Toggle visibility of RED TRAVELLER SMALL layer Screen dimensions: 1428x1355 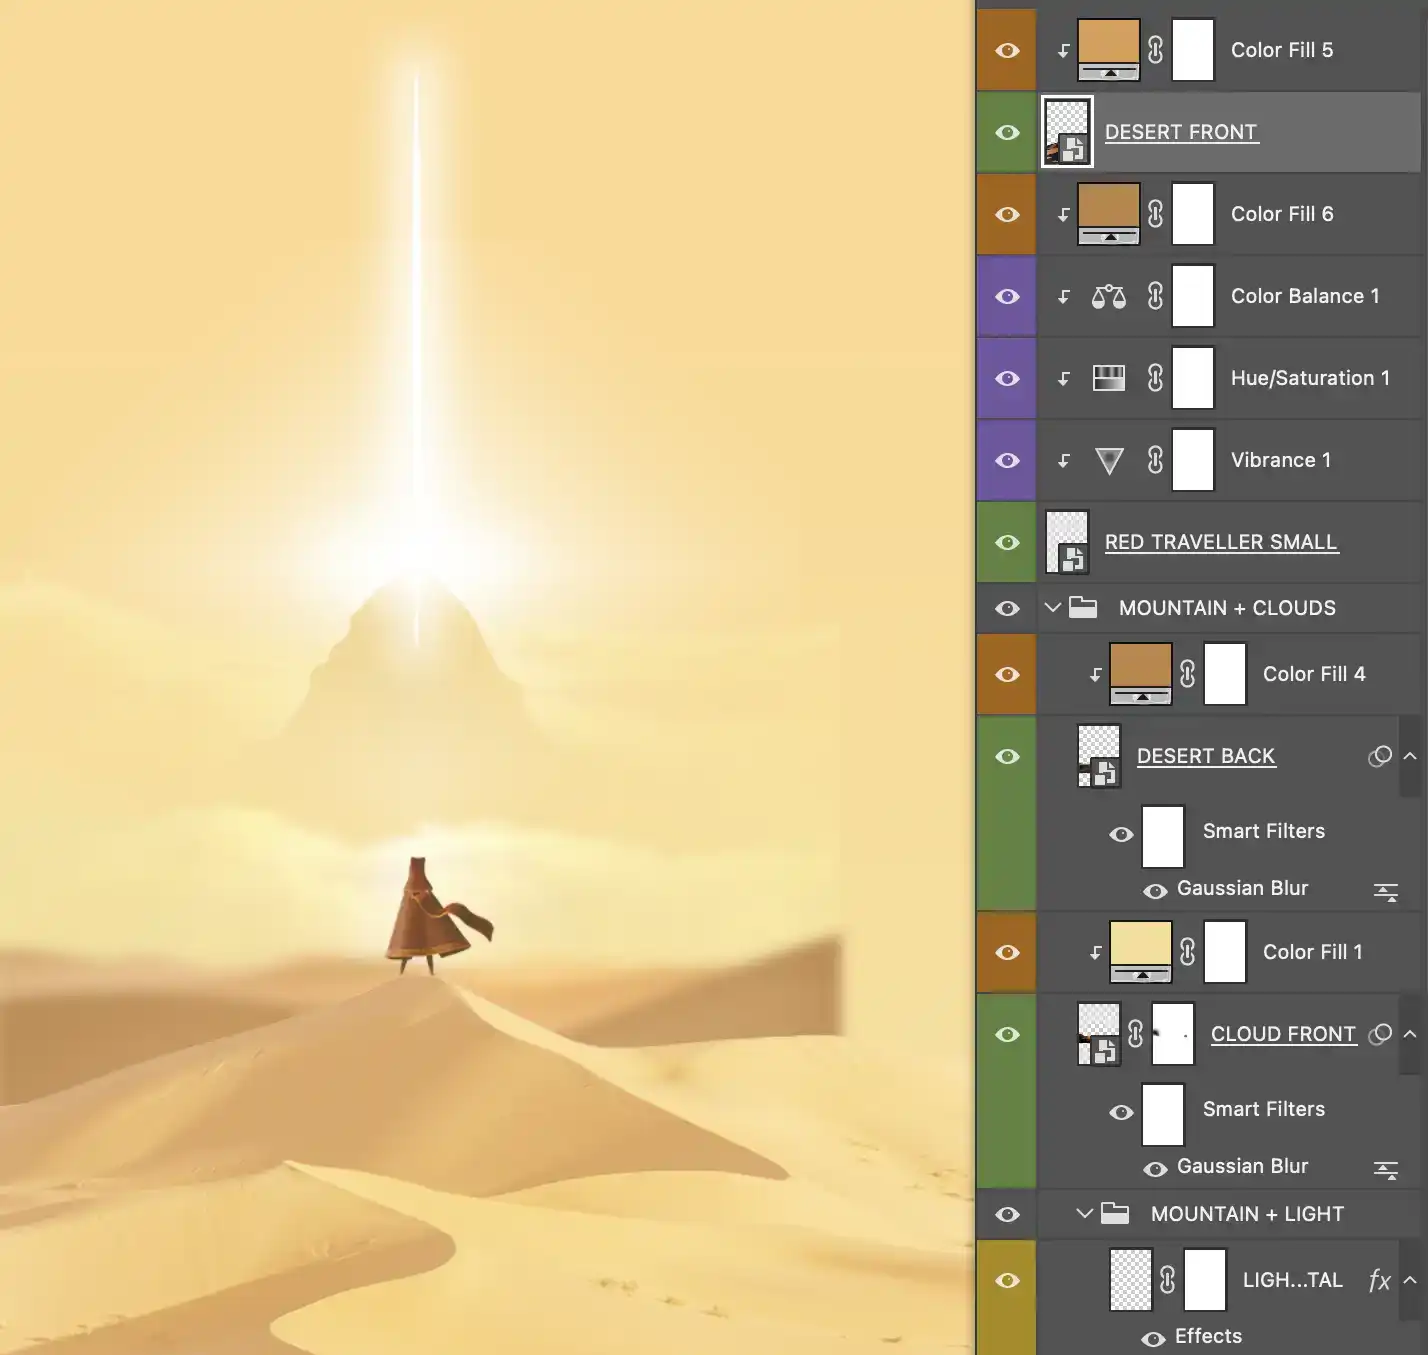coord(1006,541)
